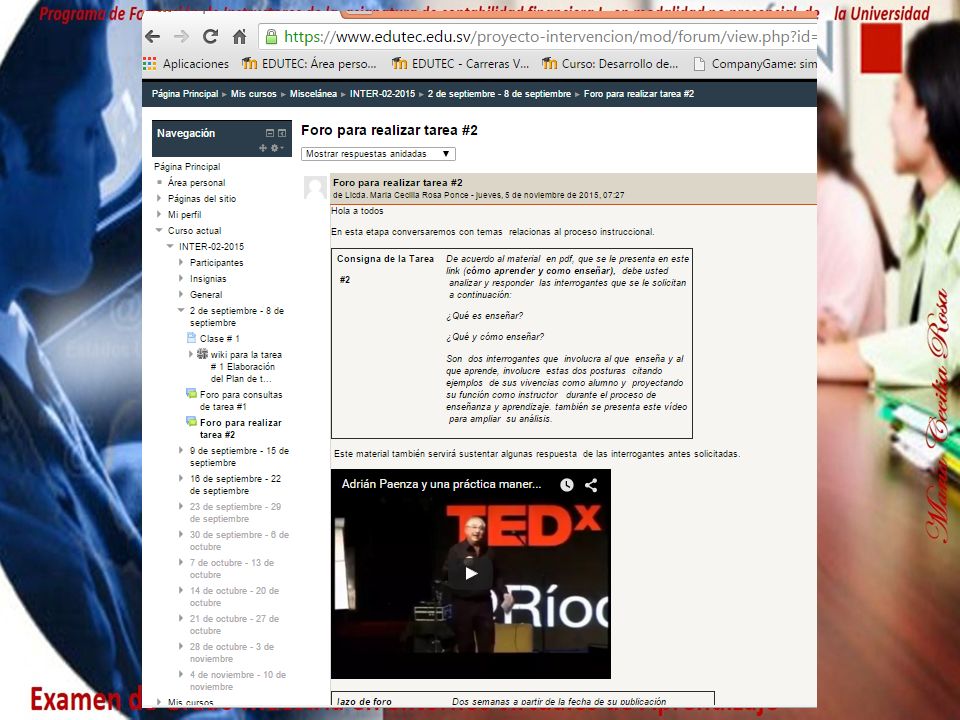
Task: Open the Navegación block gear actions menu
Action: (x=276, y=148)
